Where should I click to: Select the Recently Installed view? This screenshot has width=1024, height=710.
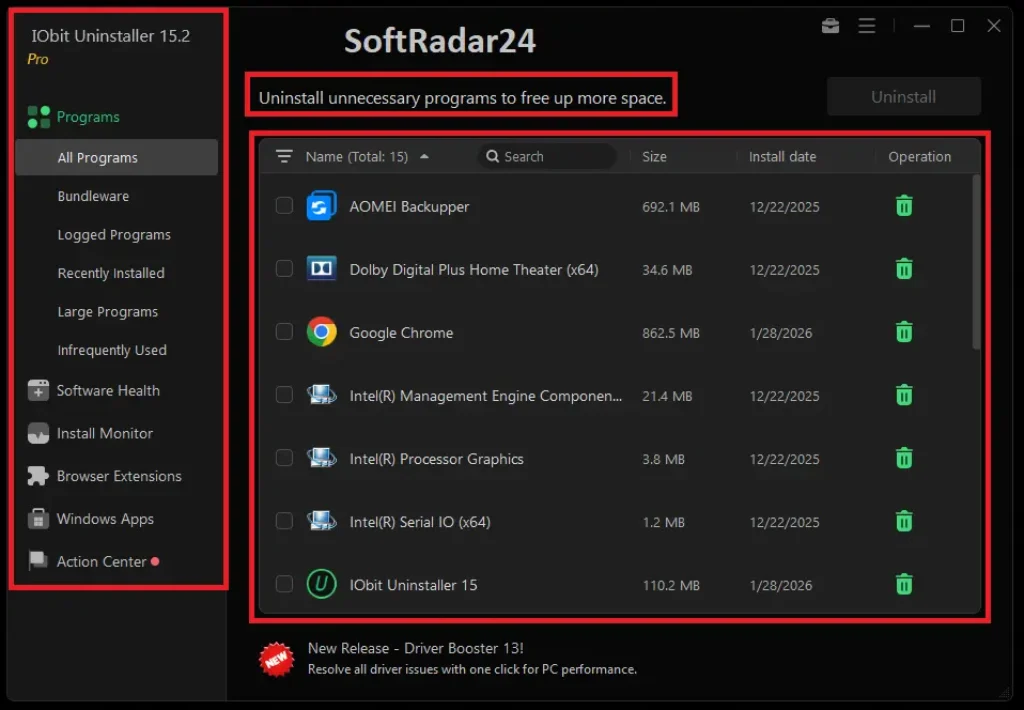[112, 273]
